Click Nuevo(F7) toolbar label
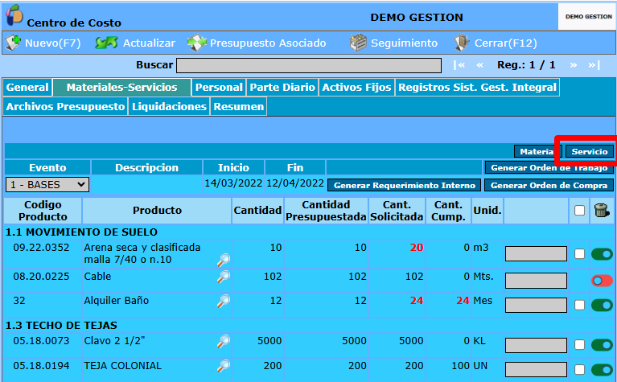Viewport: 617px width, 382px height. [53, 43]
